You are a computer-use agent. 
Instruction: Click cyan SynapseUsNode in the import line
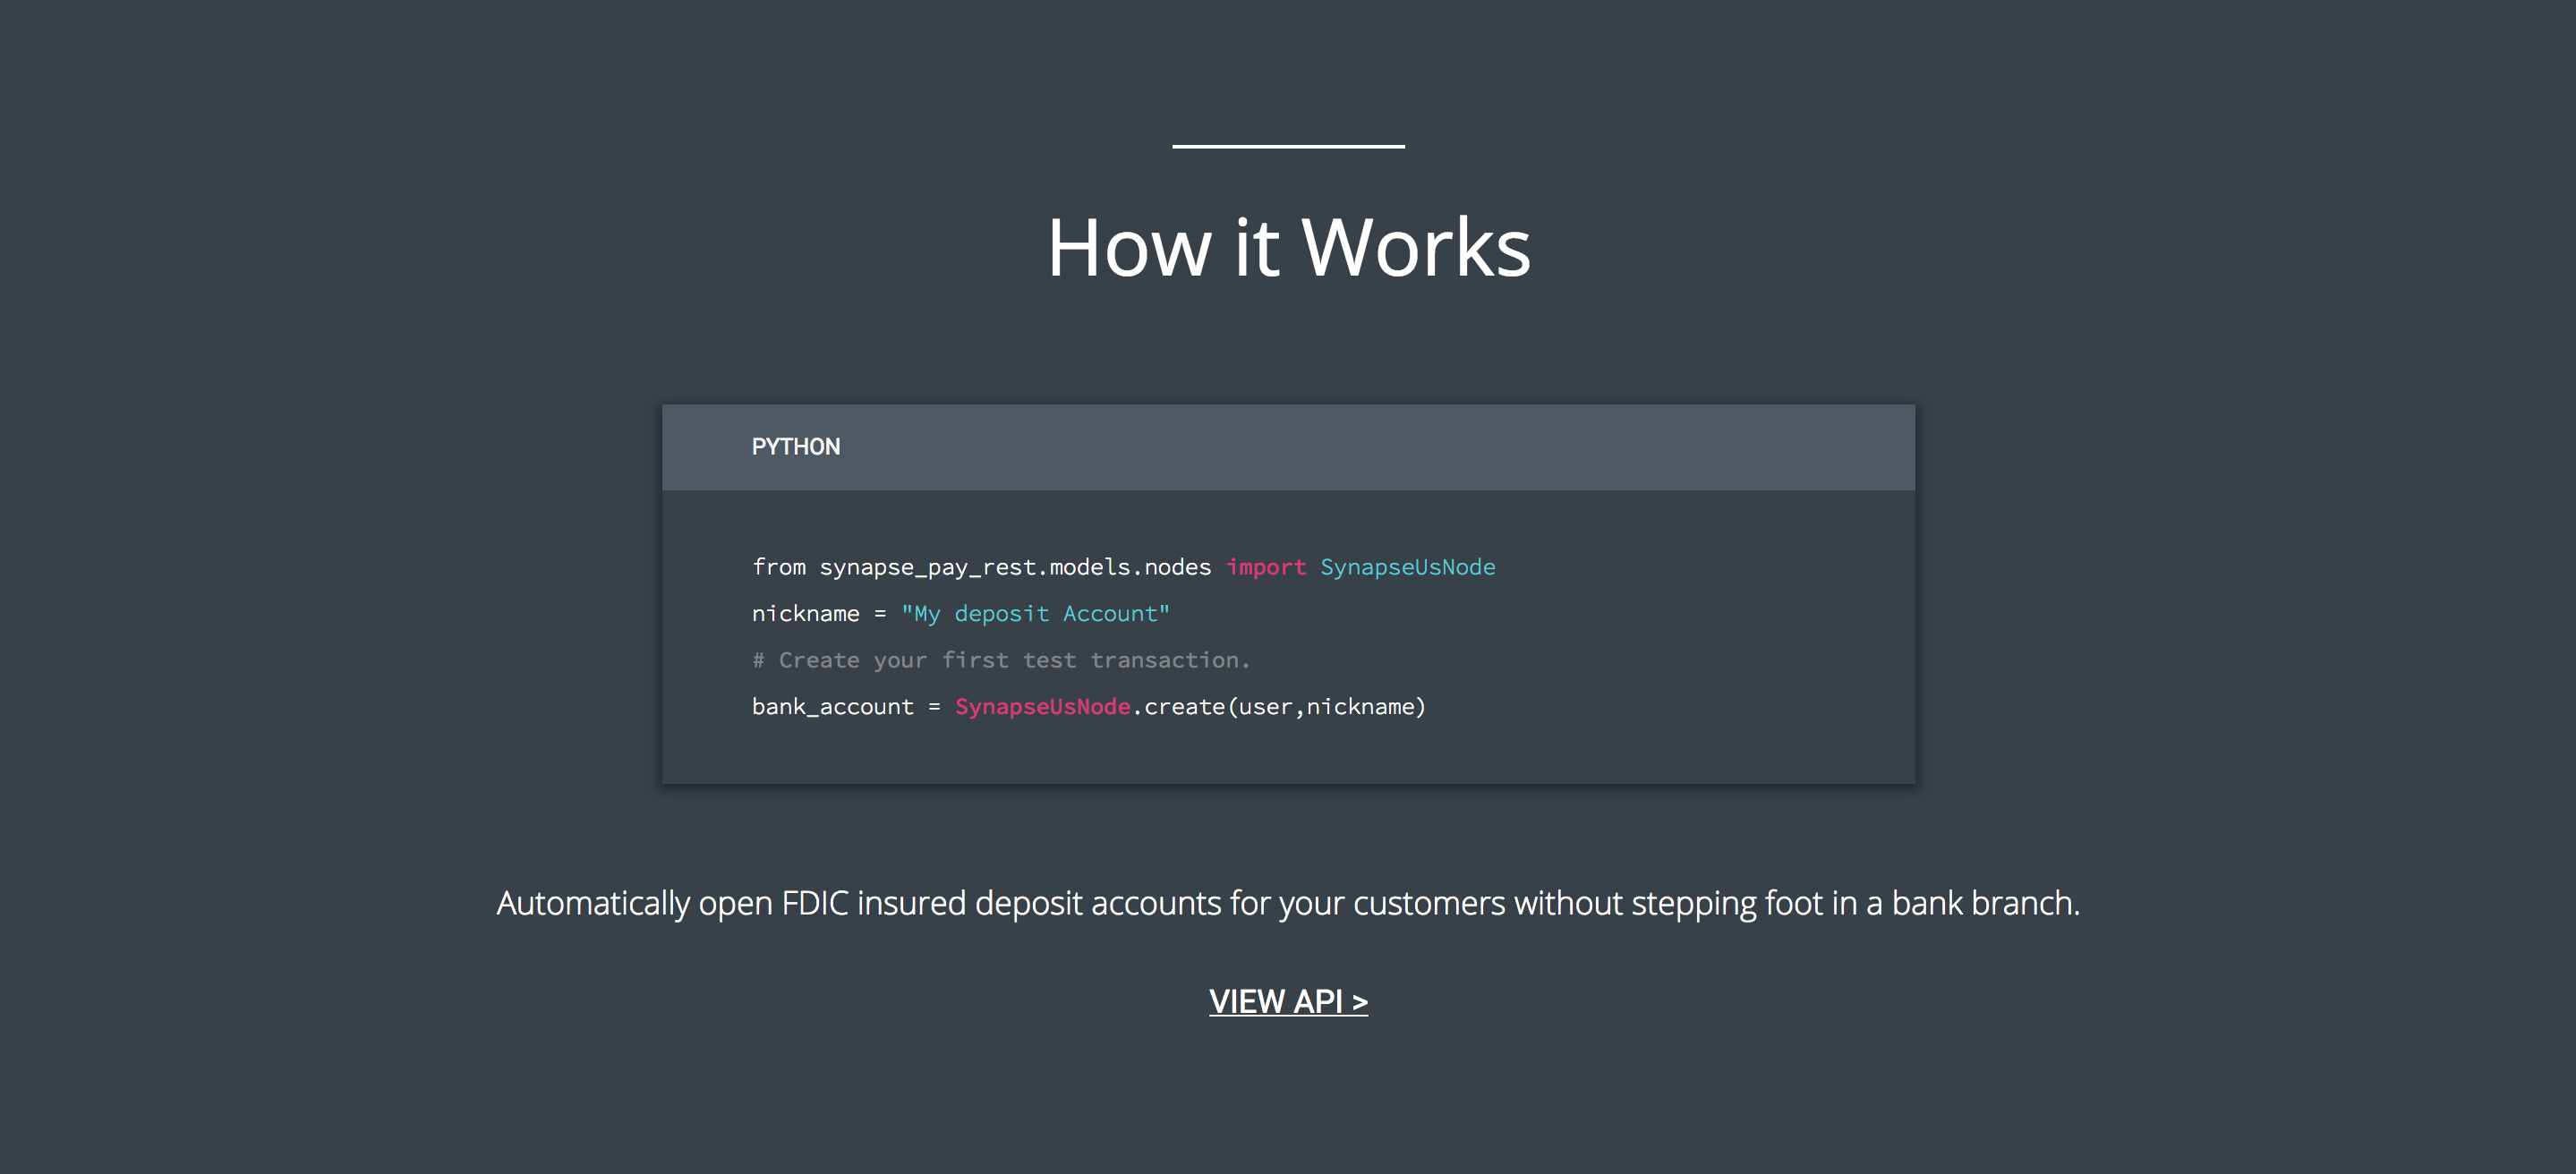click(1407, 567)
